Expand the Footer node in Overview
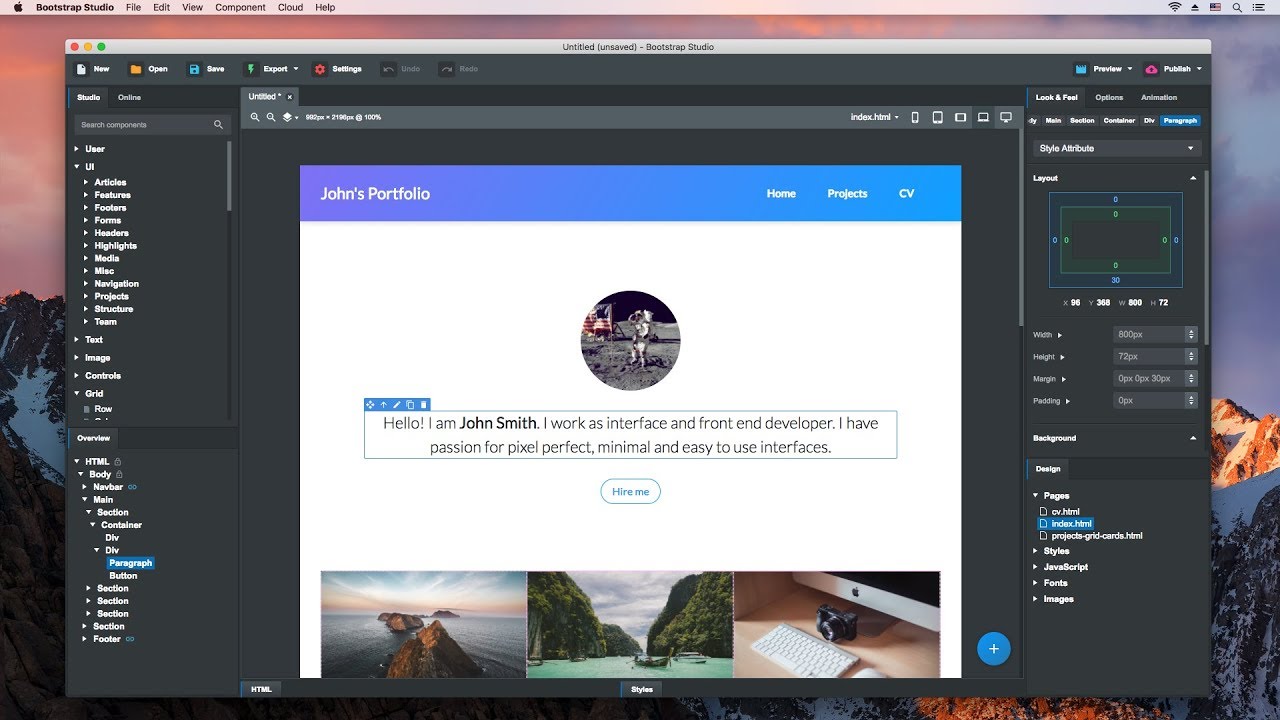The width and height of the screenshot is (1280, 720). click(x=85, y=639)
